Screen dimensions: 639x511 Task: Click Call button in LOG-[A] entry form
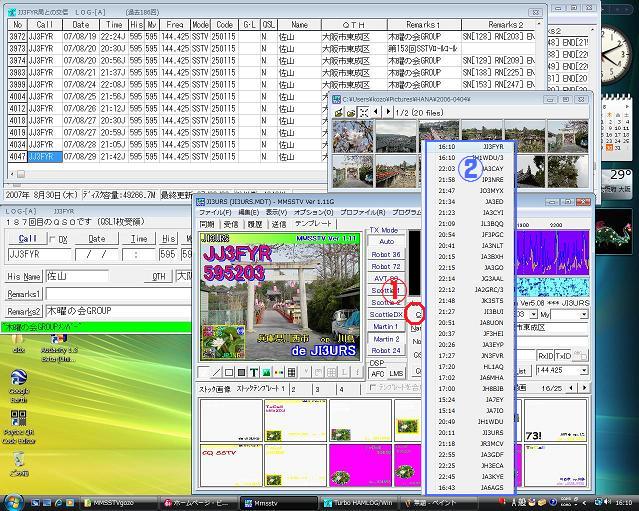tap(27, 239)
